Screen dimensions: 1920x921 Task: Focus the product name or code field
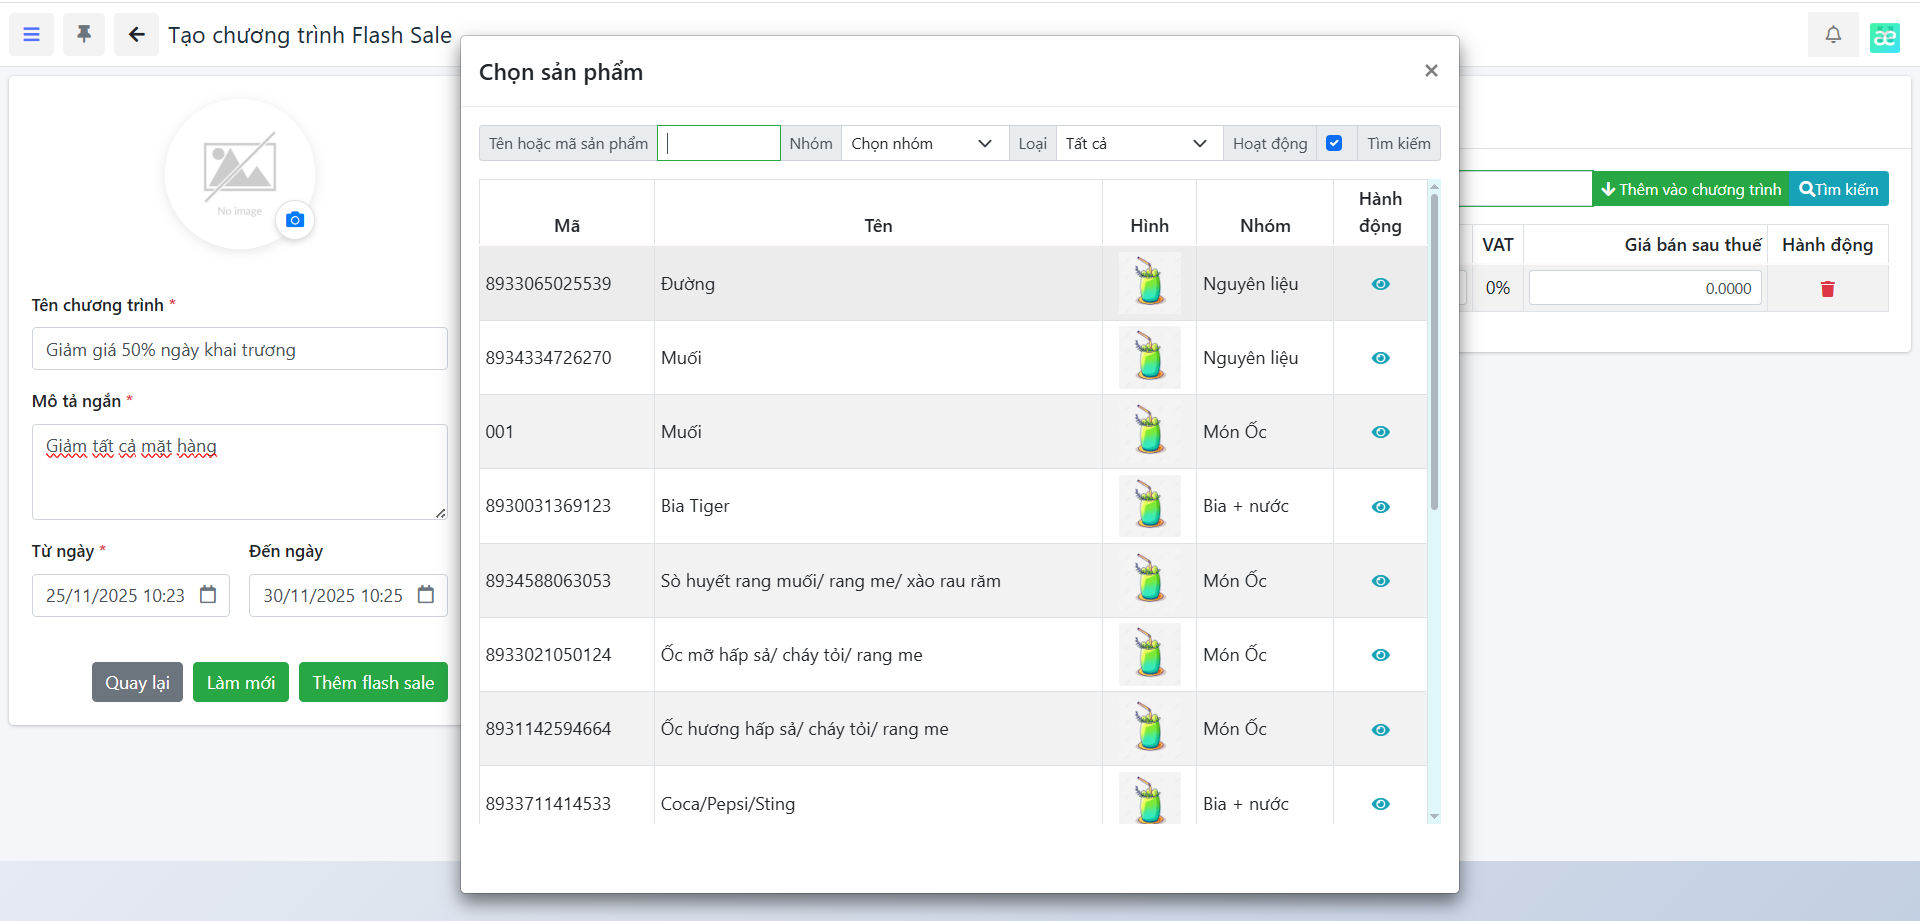pos(718,143)
